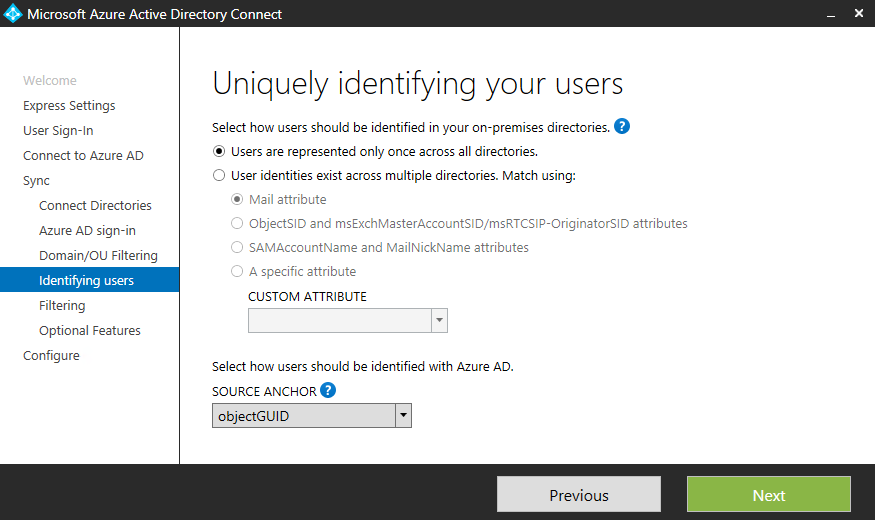Choose SAMAccountName and MailNickName radio button
Screen dimensions: 875x520
tap(237, 248)
